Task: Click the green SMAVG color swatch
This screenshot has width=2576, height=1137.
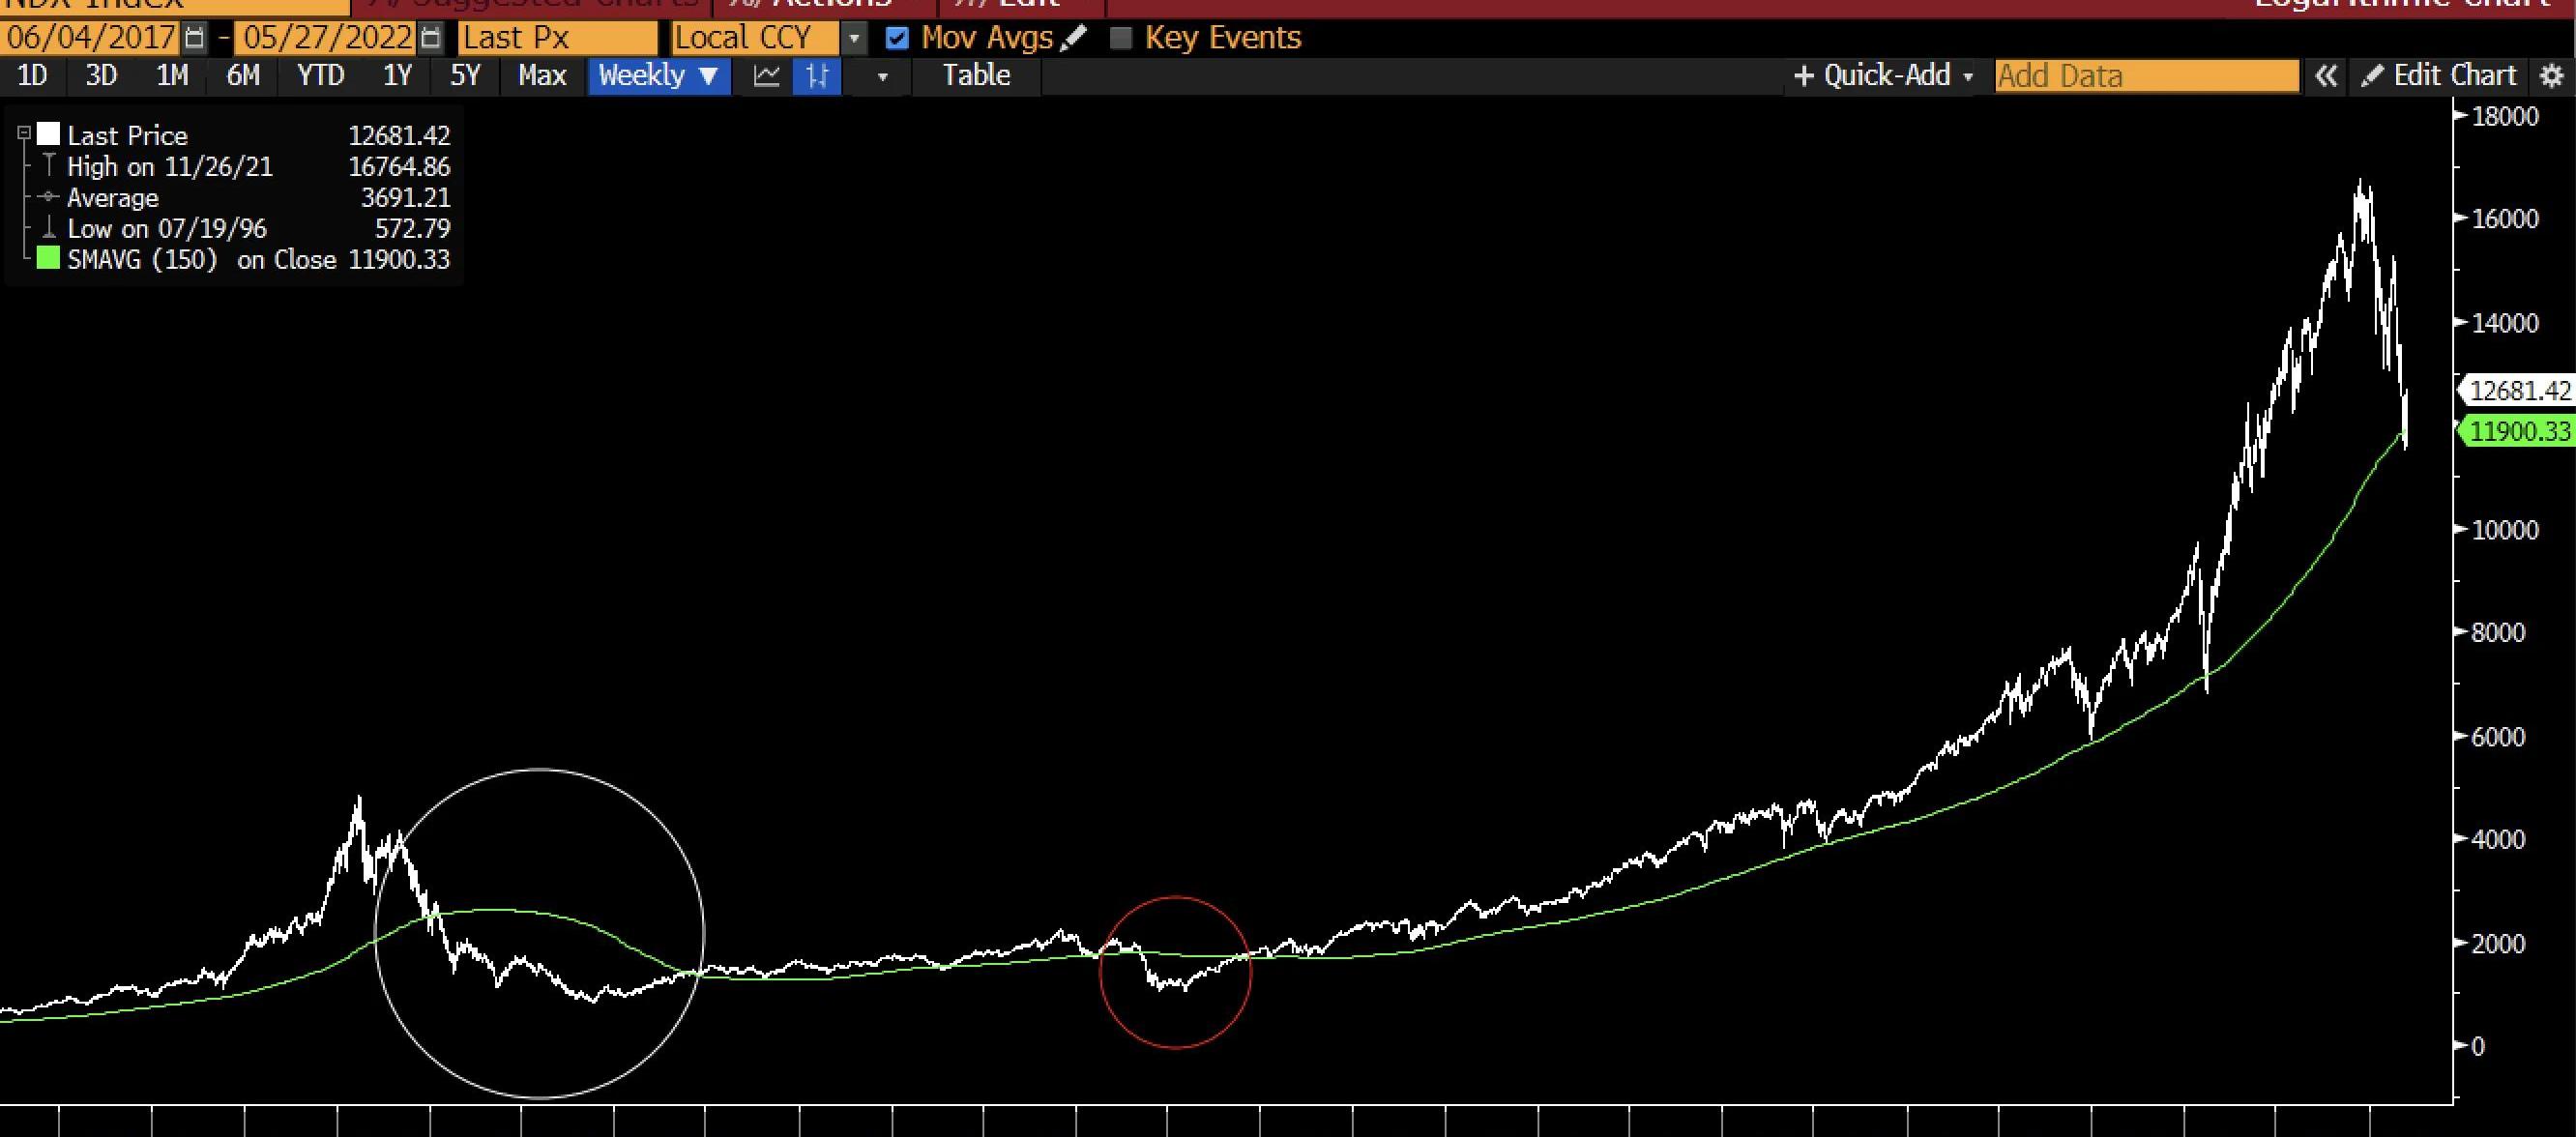Action: click(x=48, y=259)
